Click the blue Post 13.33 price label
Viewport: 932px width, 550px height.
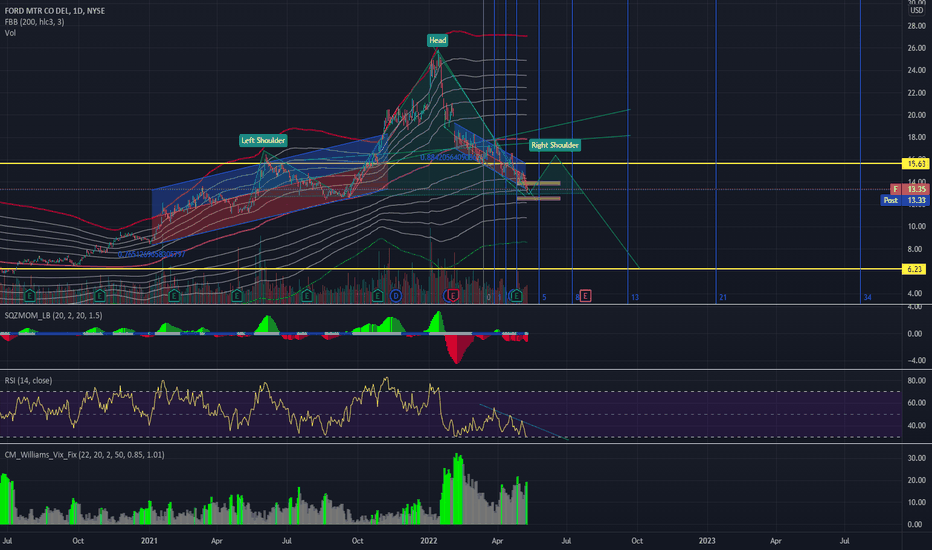905,200
